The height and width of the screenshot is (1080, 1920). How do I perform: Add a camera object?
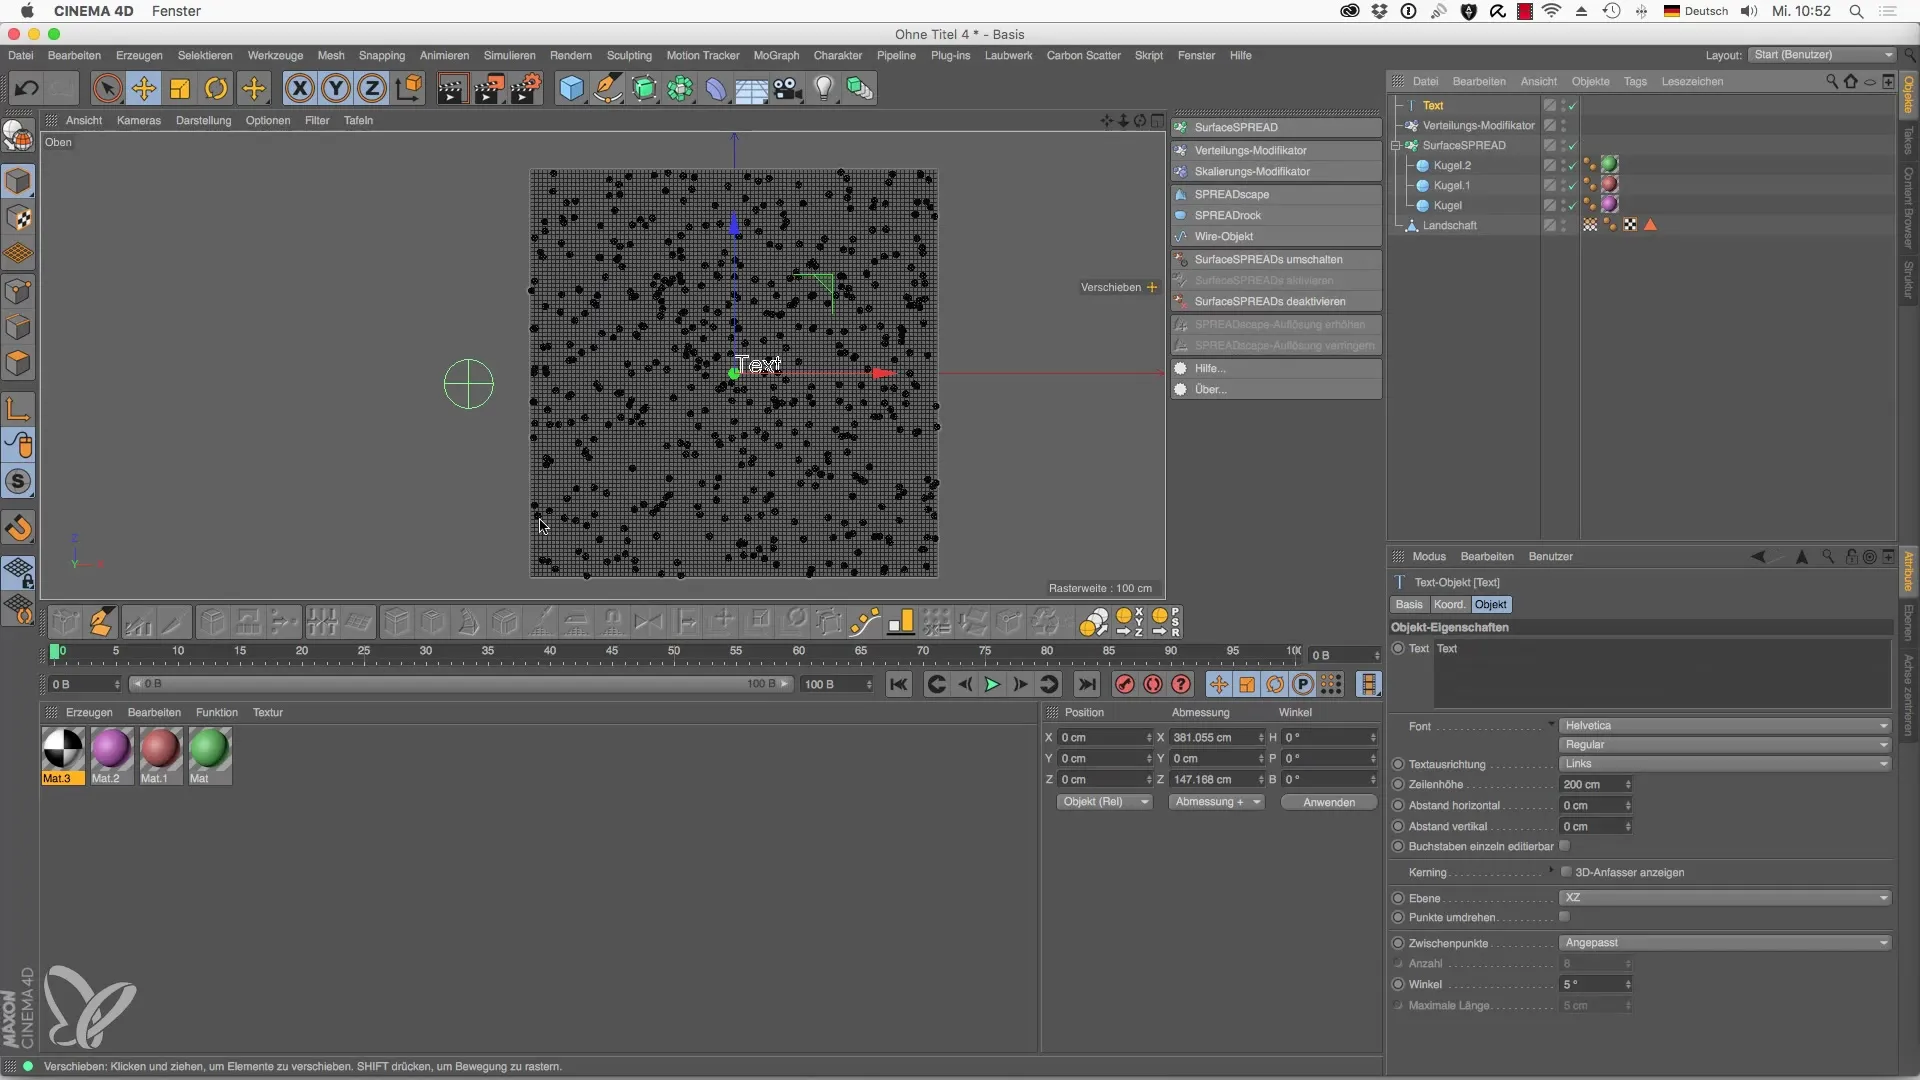(x=788, y=88)
